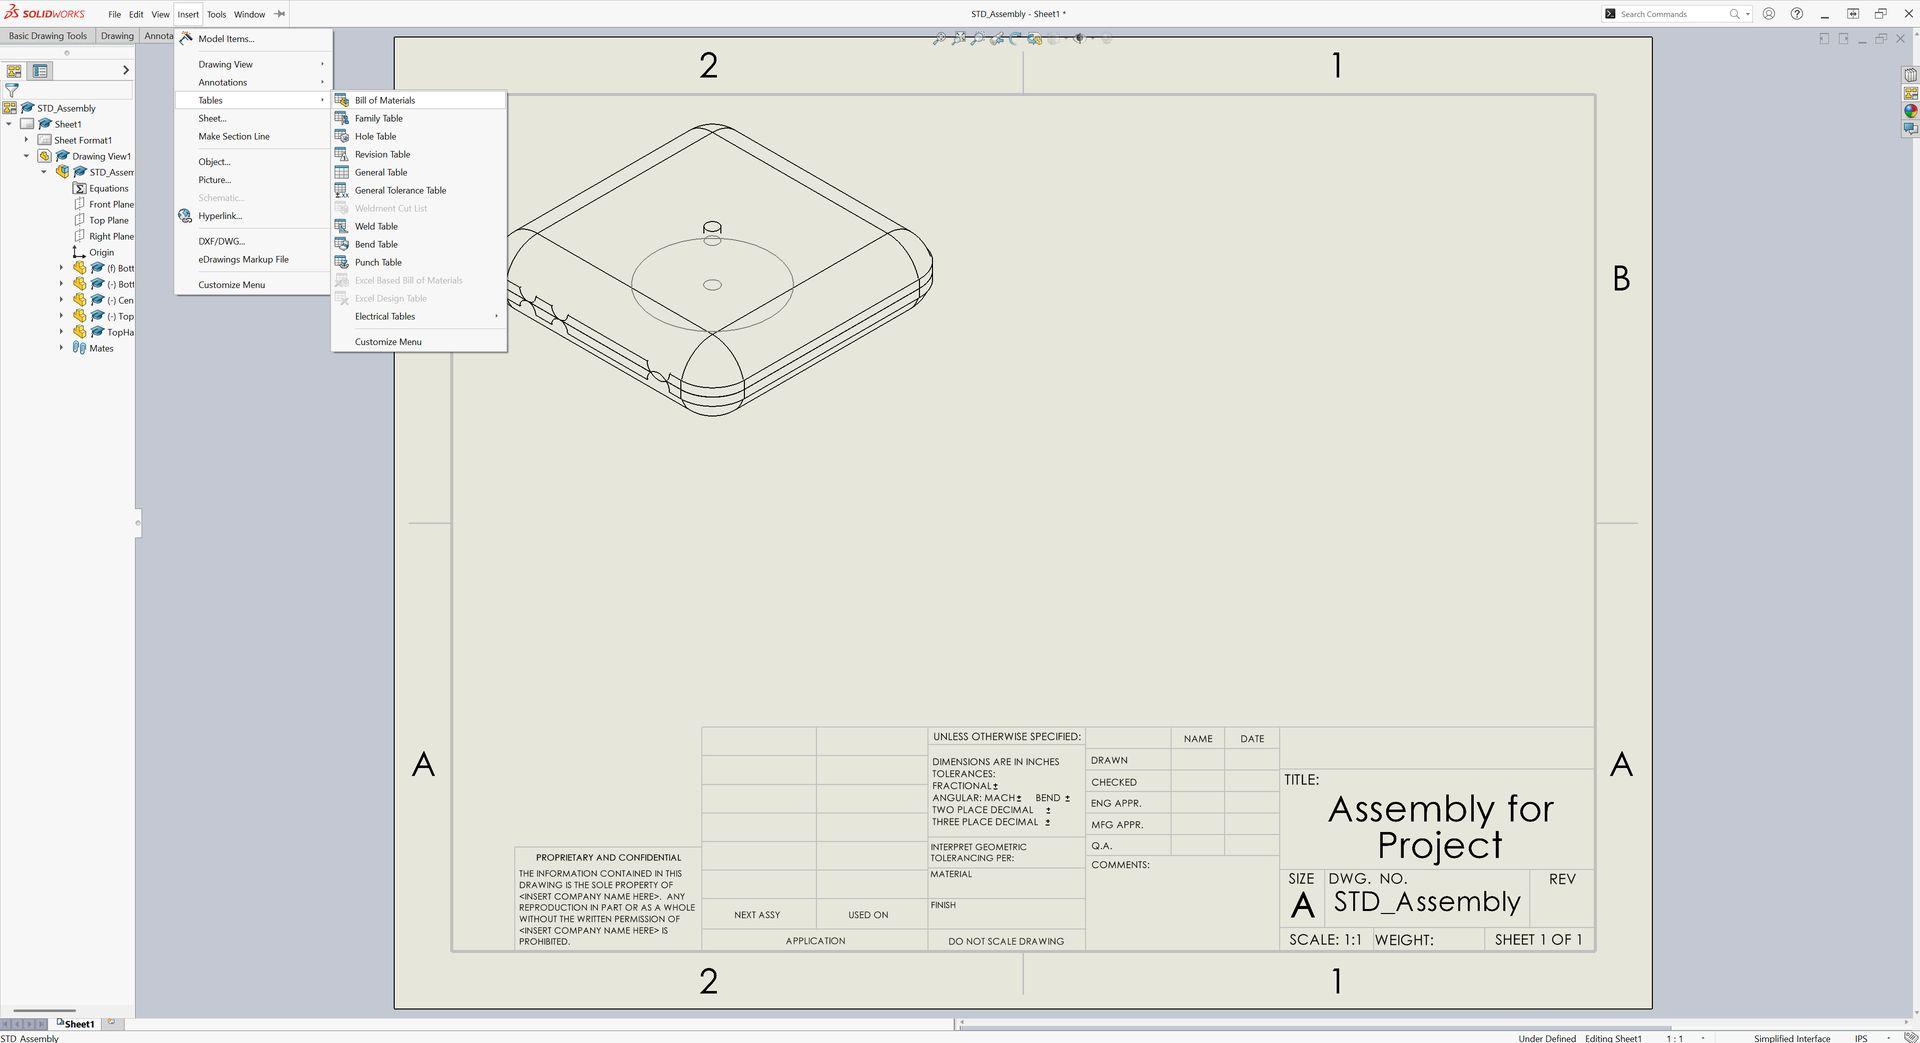Switch to Sheet1 bottom tab

click(76, 1024)
